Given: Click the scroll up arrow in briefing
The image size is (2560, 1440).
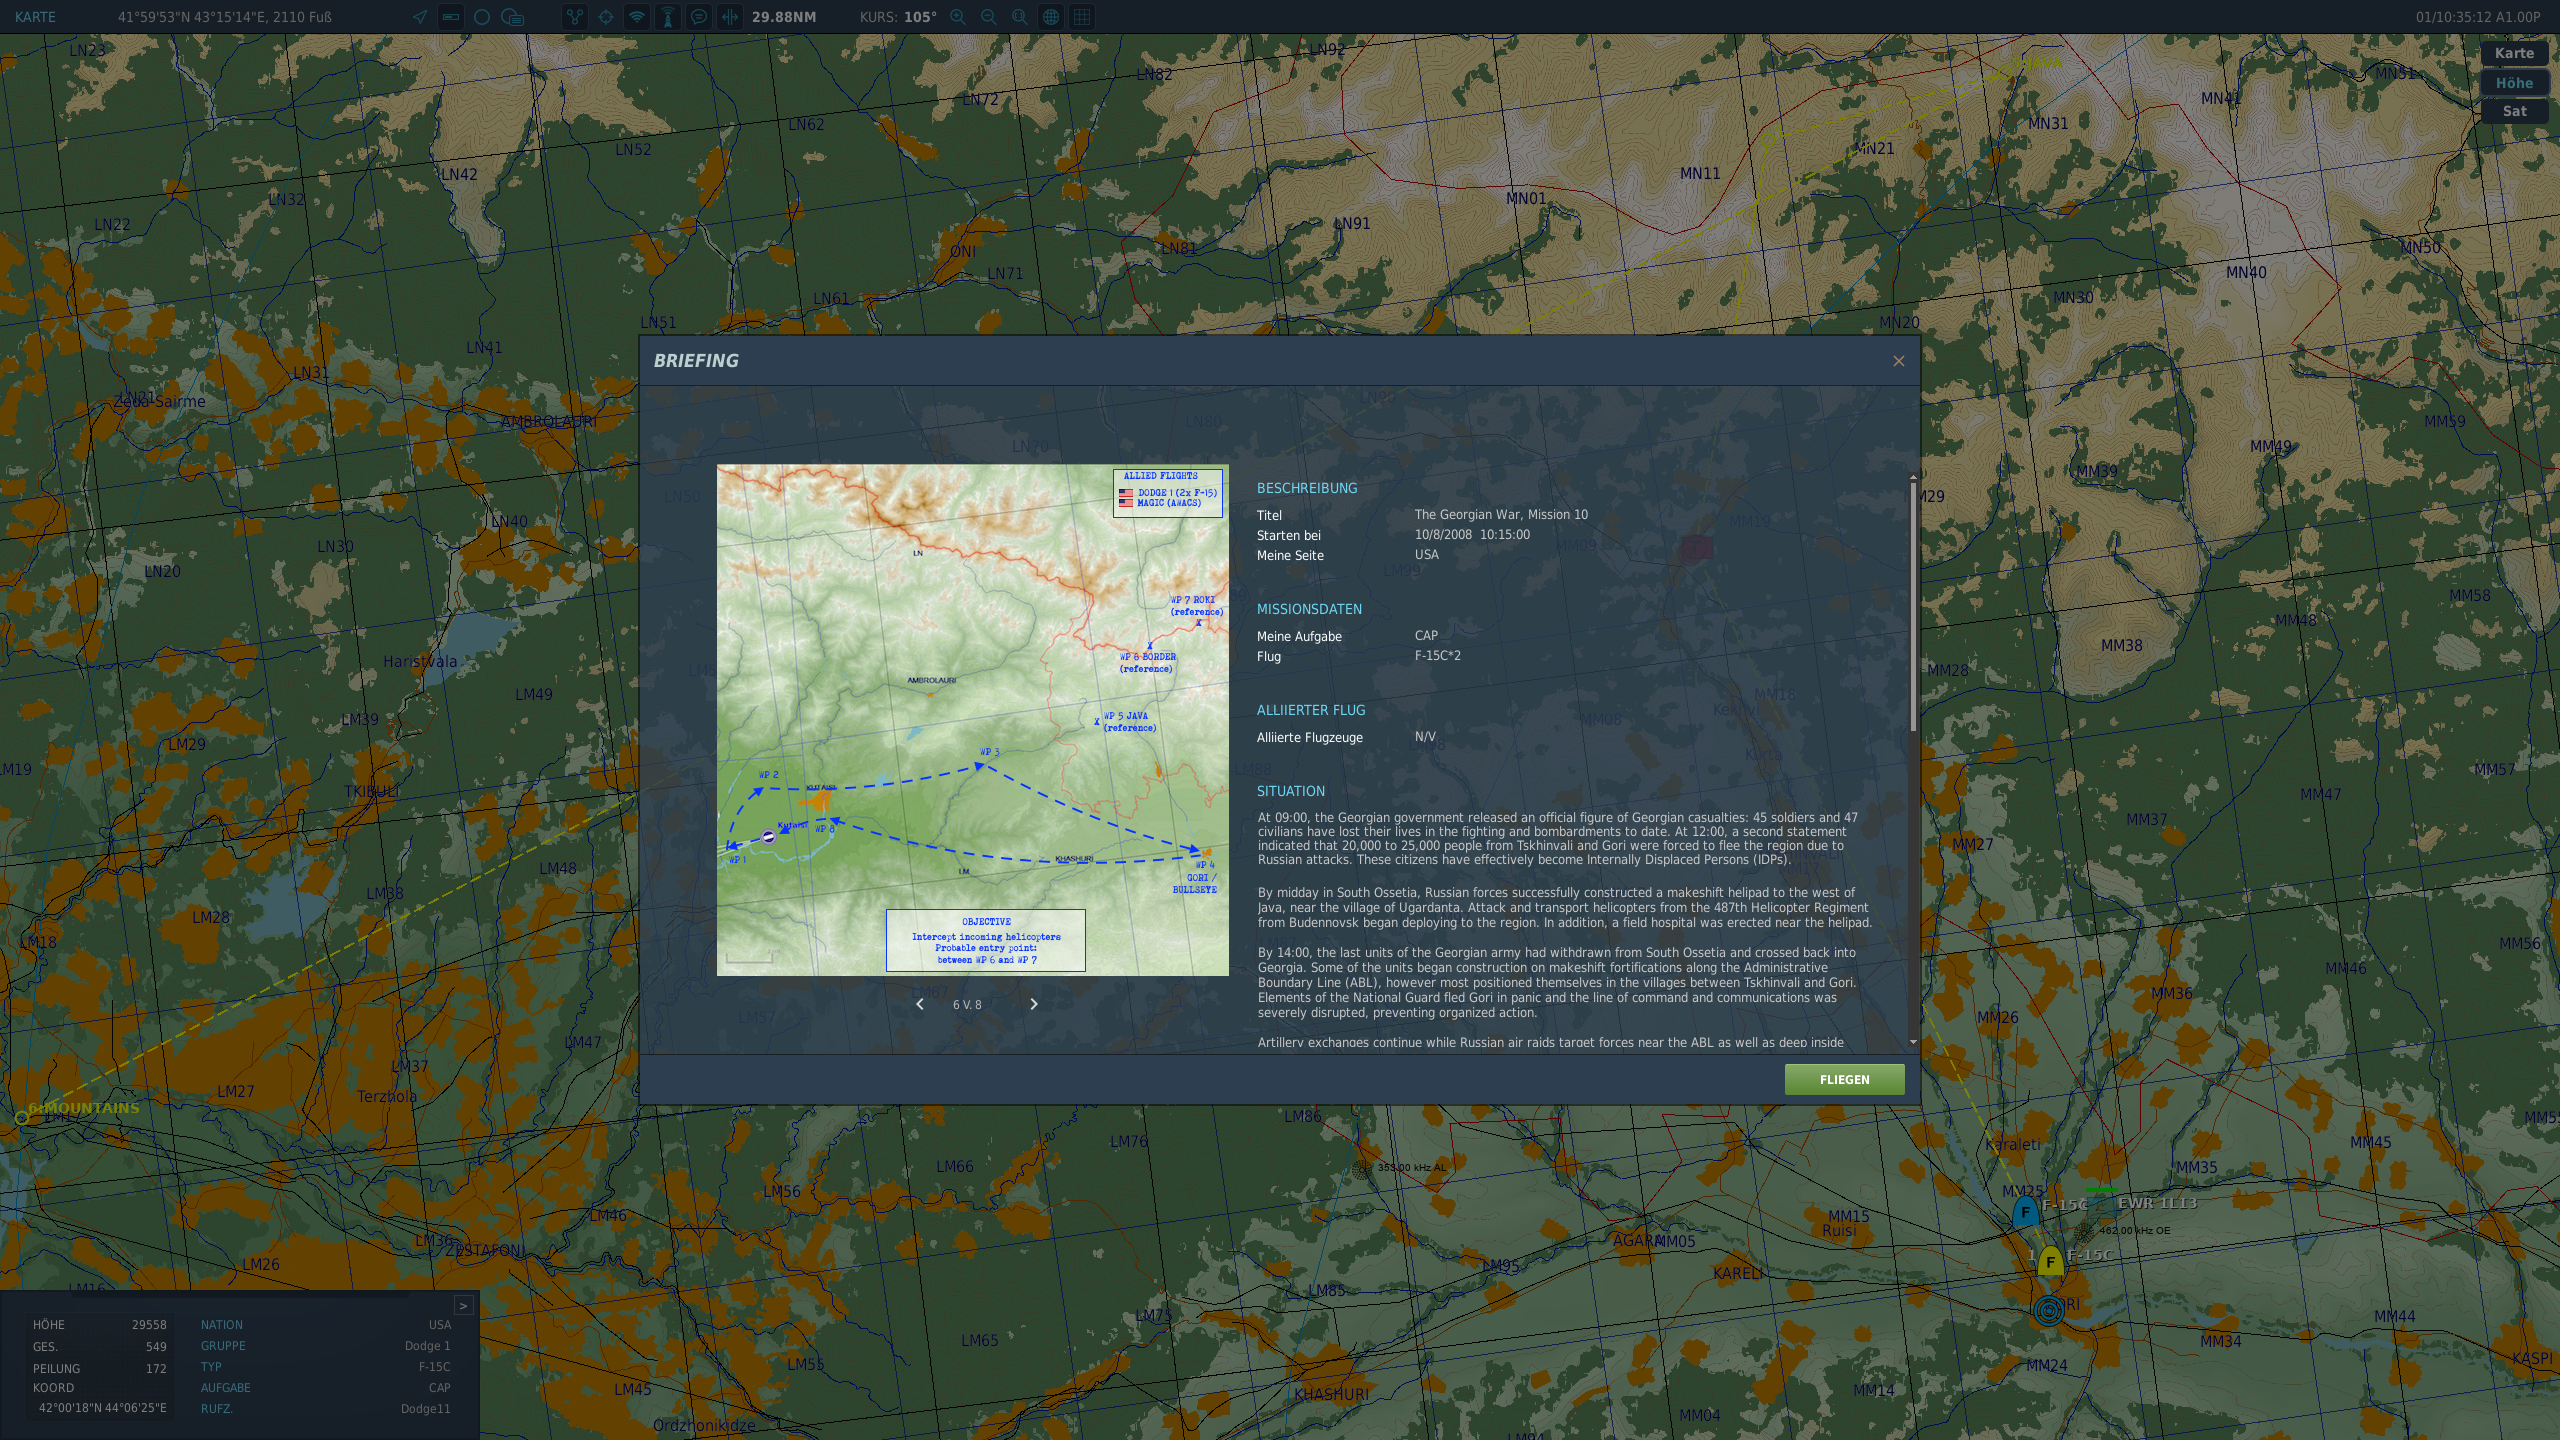Looking at the screenshot, I should coord(1913,477).
